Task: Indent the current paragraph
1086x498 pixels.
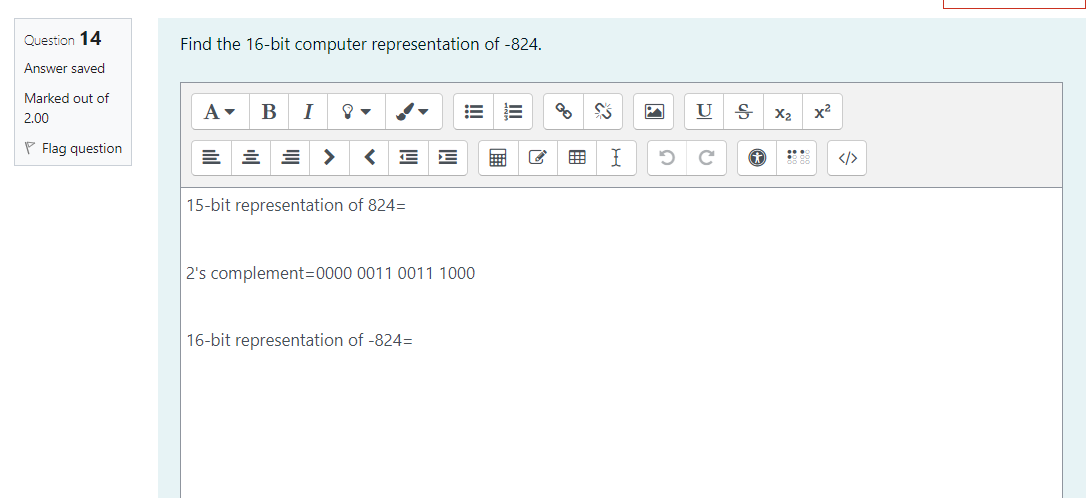Action: [448, 158]
